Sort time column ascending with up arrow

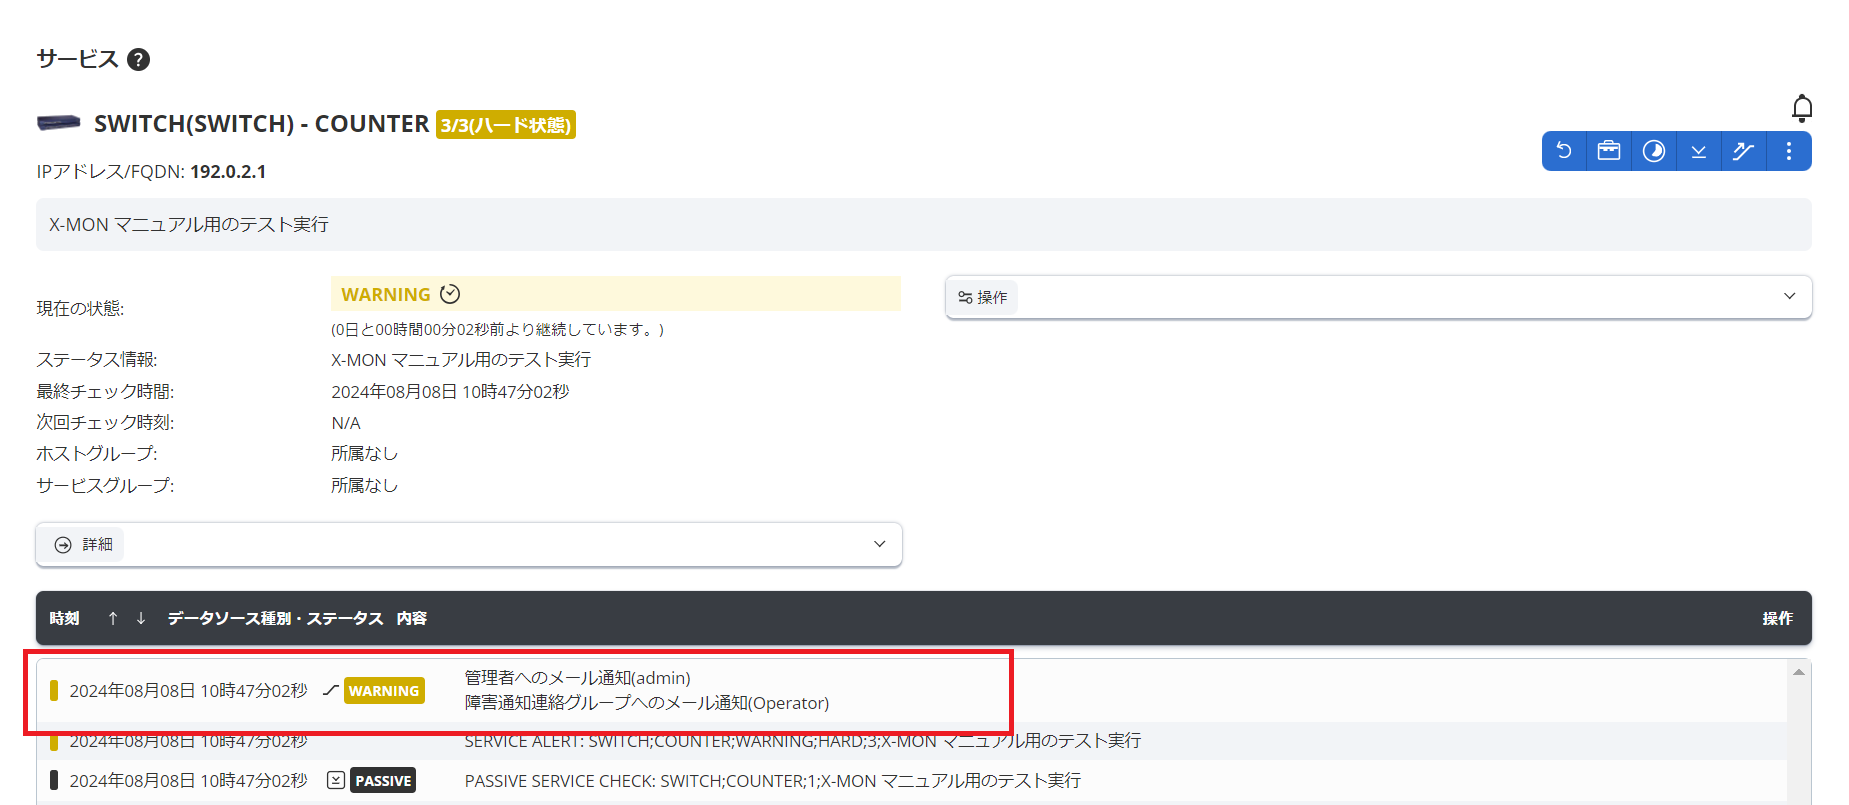click(x=113, y=618)
